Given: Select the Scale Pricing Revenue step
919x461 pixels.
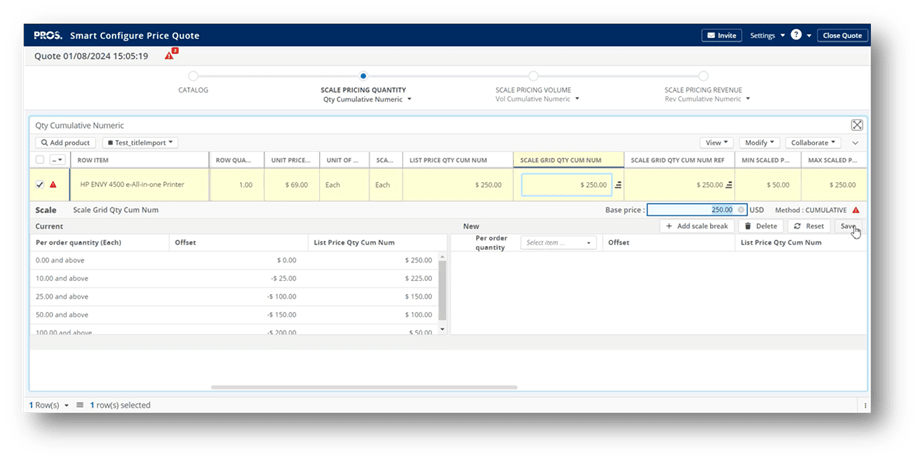Looking at the screenshot, I should (703, 76).
